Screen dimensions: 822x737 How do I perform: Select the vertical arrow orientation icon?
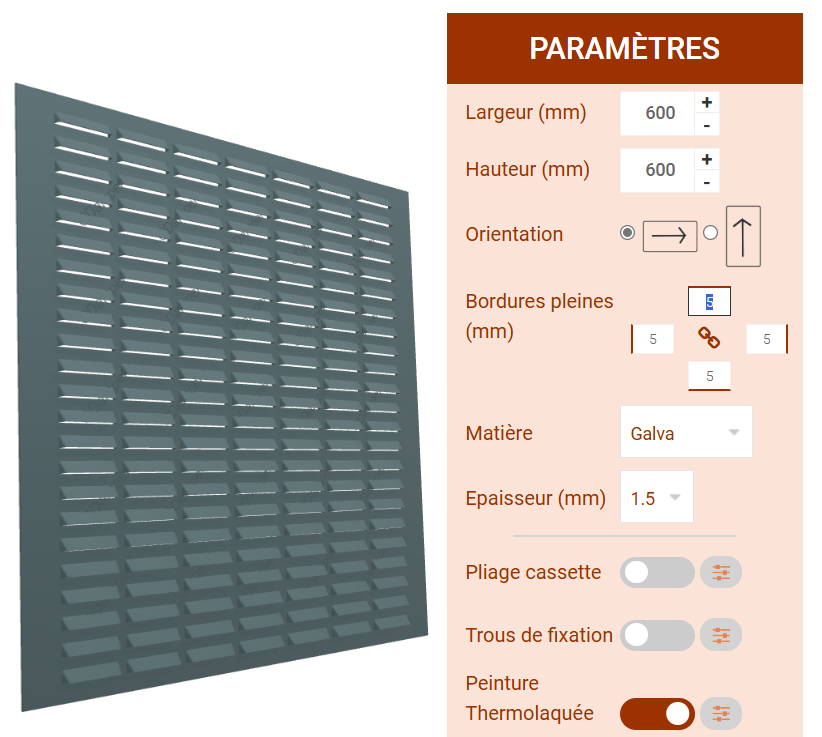pyautogui.click(x=742, y=235)
